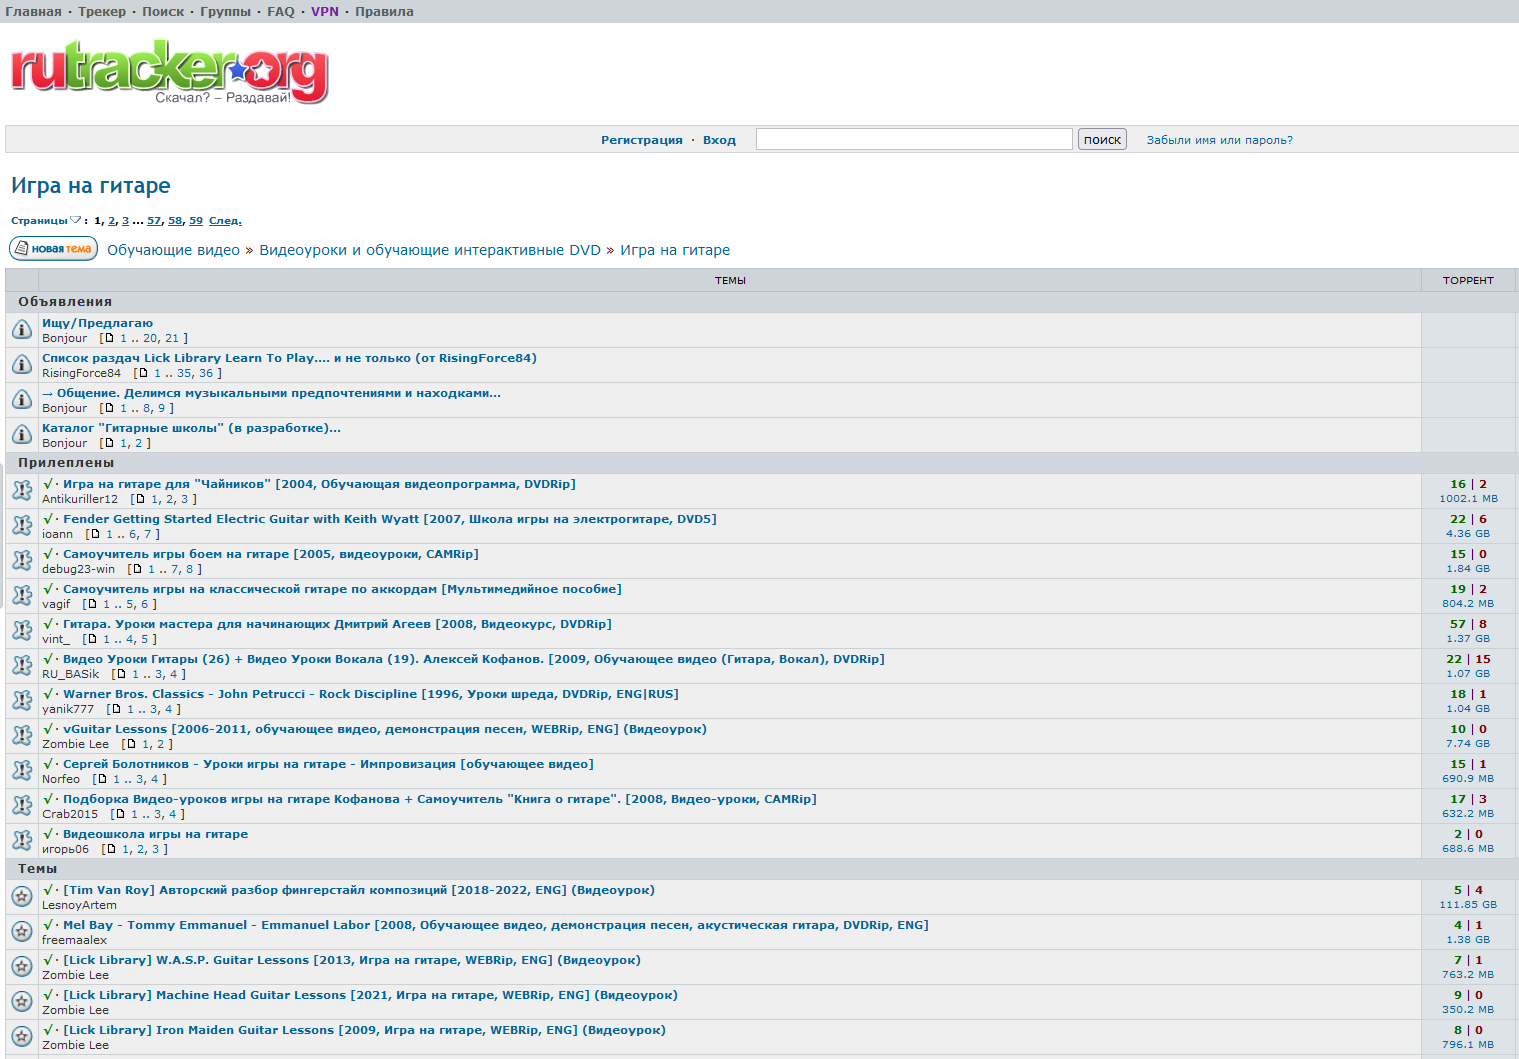The image size is (1519, 1059).
Task: Click sticky icon beside Видеошкола игры на гитаре
Action: [22, 841]
